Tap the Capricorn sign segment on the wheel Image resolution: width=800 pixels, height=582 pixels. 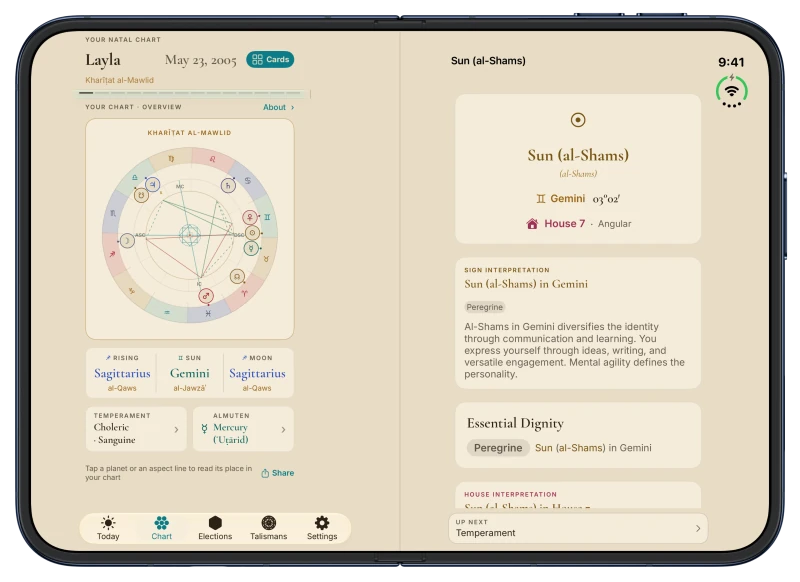tap(132, 291)
